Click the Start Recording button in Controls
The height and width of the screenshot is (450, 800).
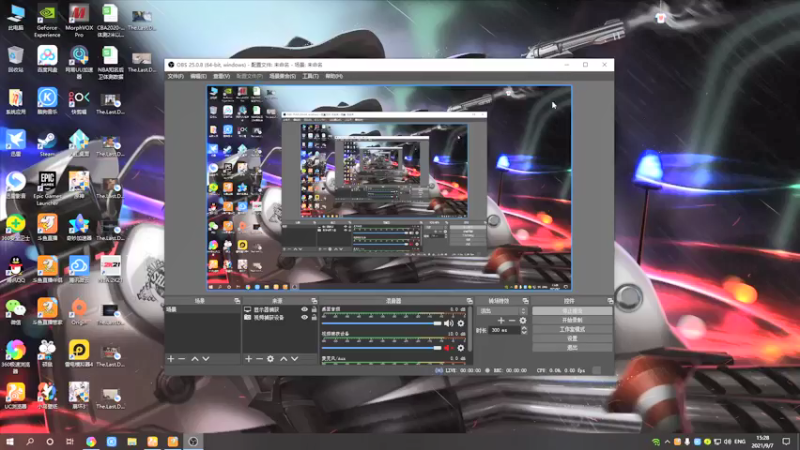point(572,320)
